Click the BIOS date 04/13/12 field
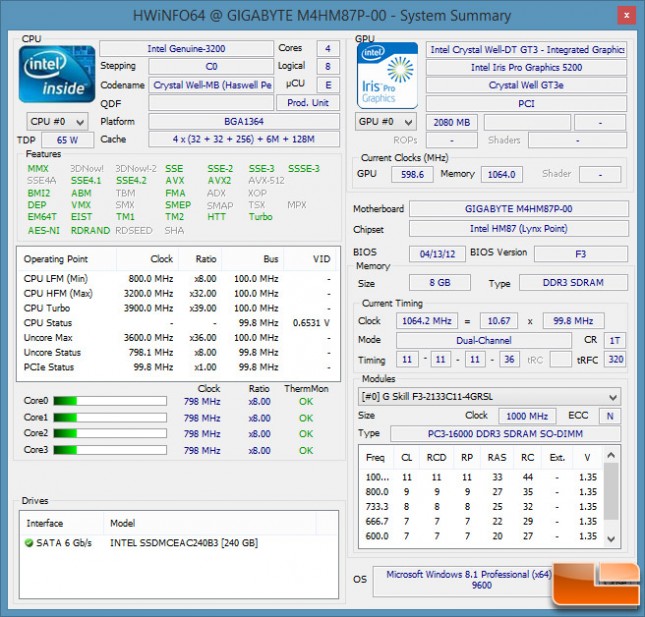Image resolution: width=645 pixels, height=617 pixels. point(437,254)
